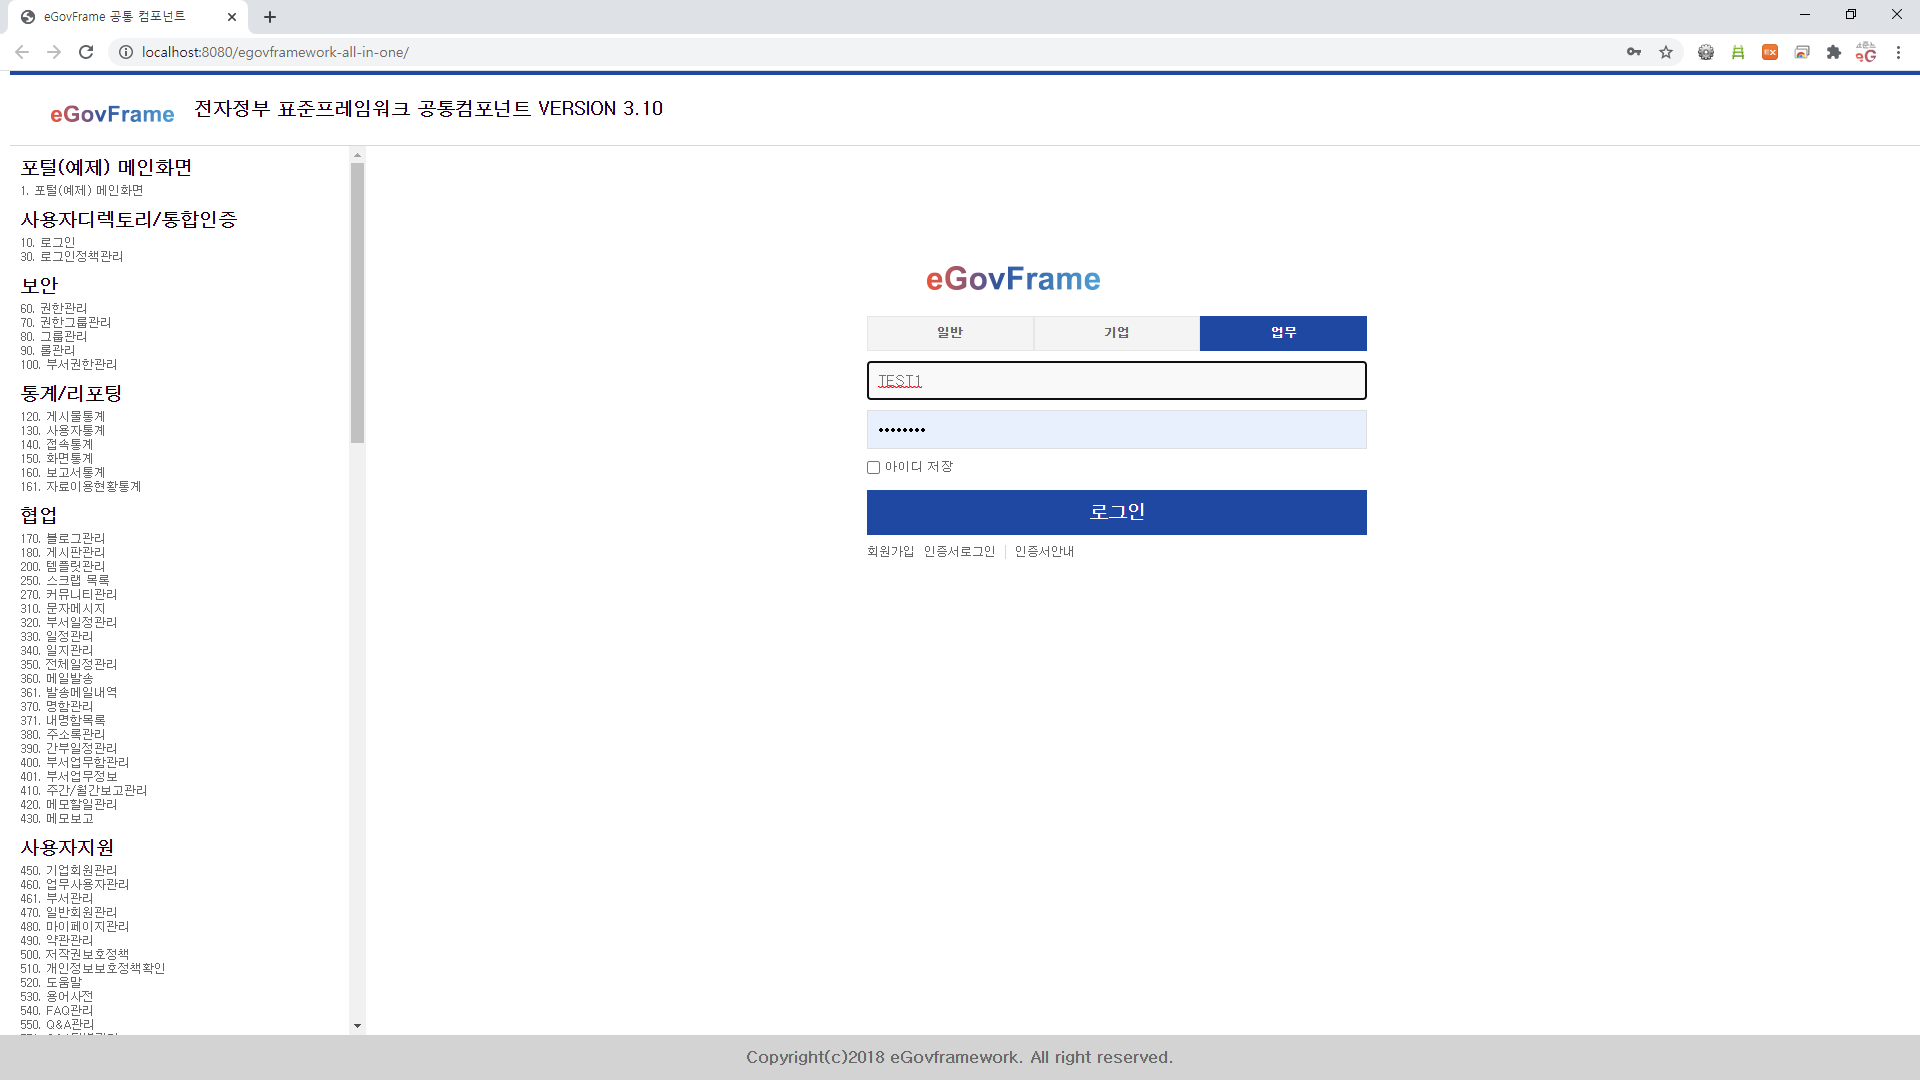This screenshot has width=1920, height=1080.
Task: Open the orange Ex extension icon
Action: (1770, 52)
